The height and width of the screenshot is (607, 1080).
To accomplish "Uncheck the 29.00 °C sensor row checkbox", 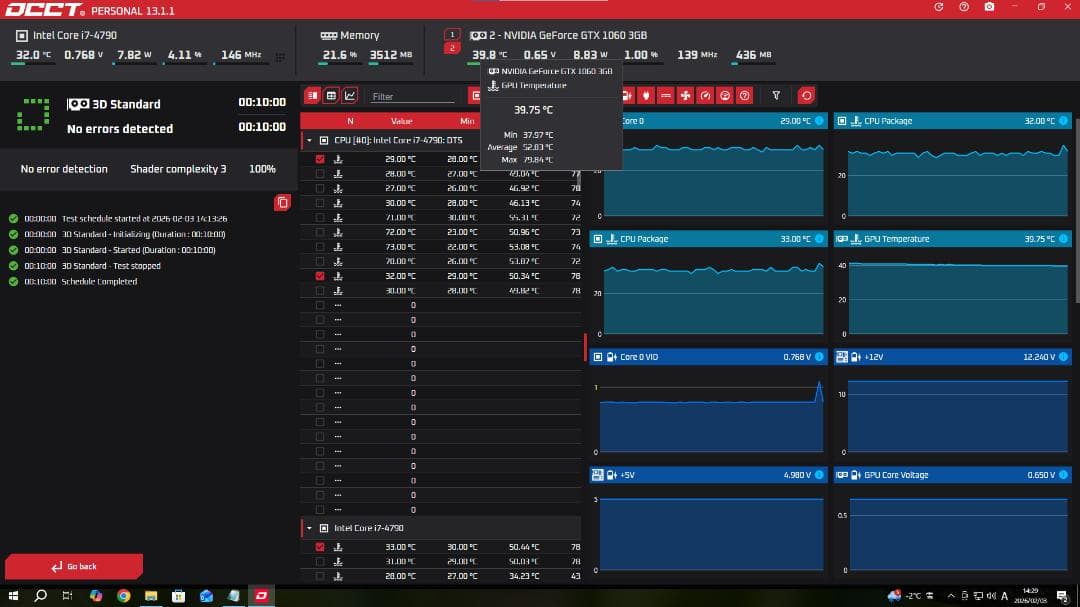I will [320, 159].
